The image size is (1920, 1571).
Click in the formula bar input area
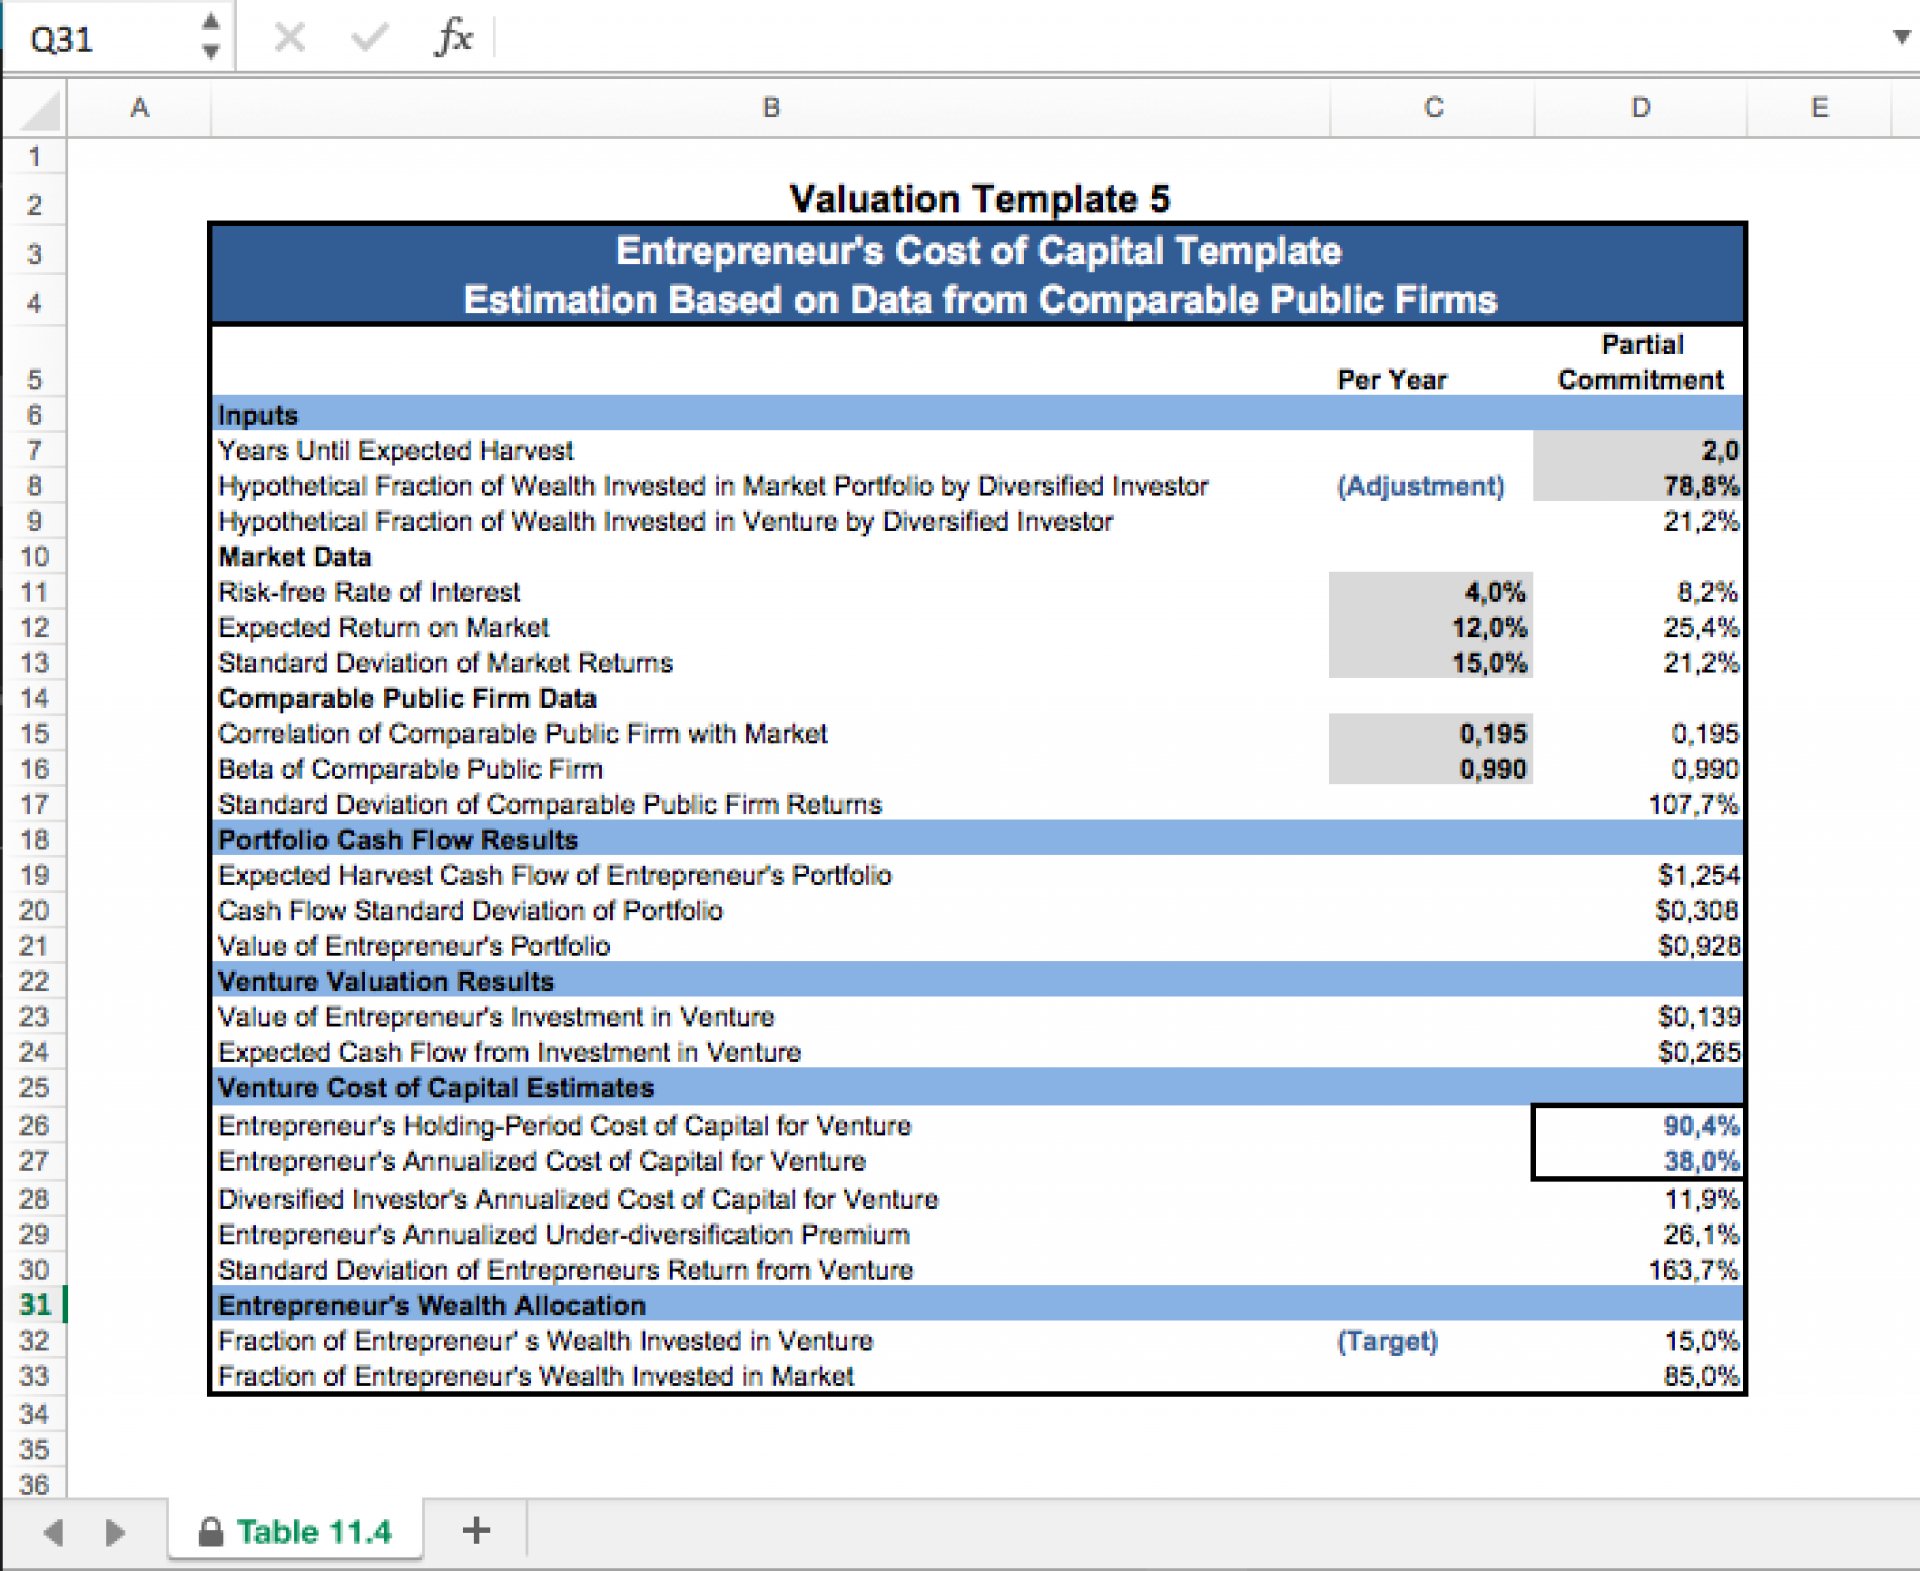1190,38
